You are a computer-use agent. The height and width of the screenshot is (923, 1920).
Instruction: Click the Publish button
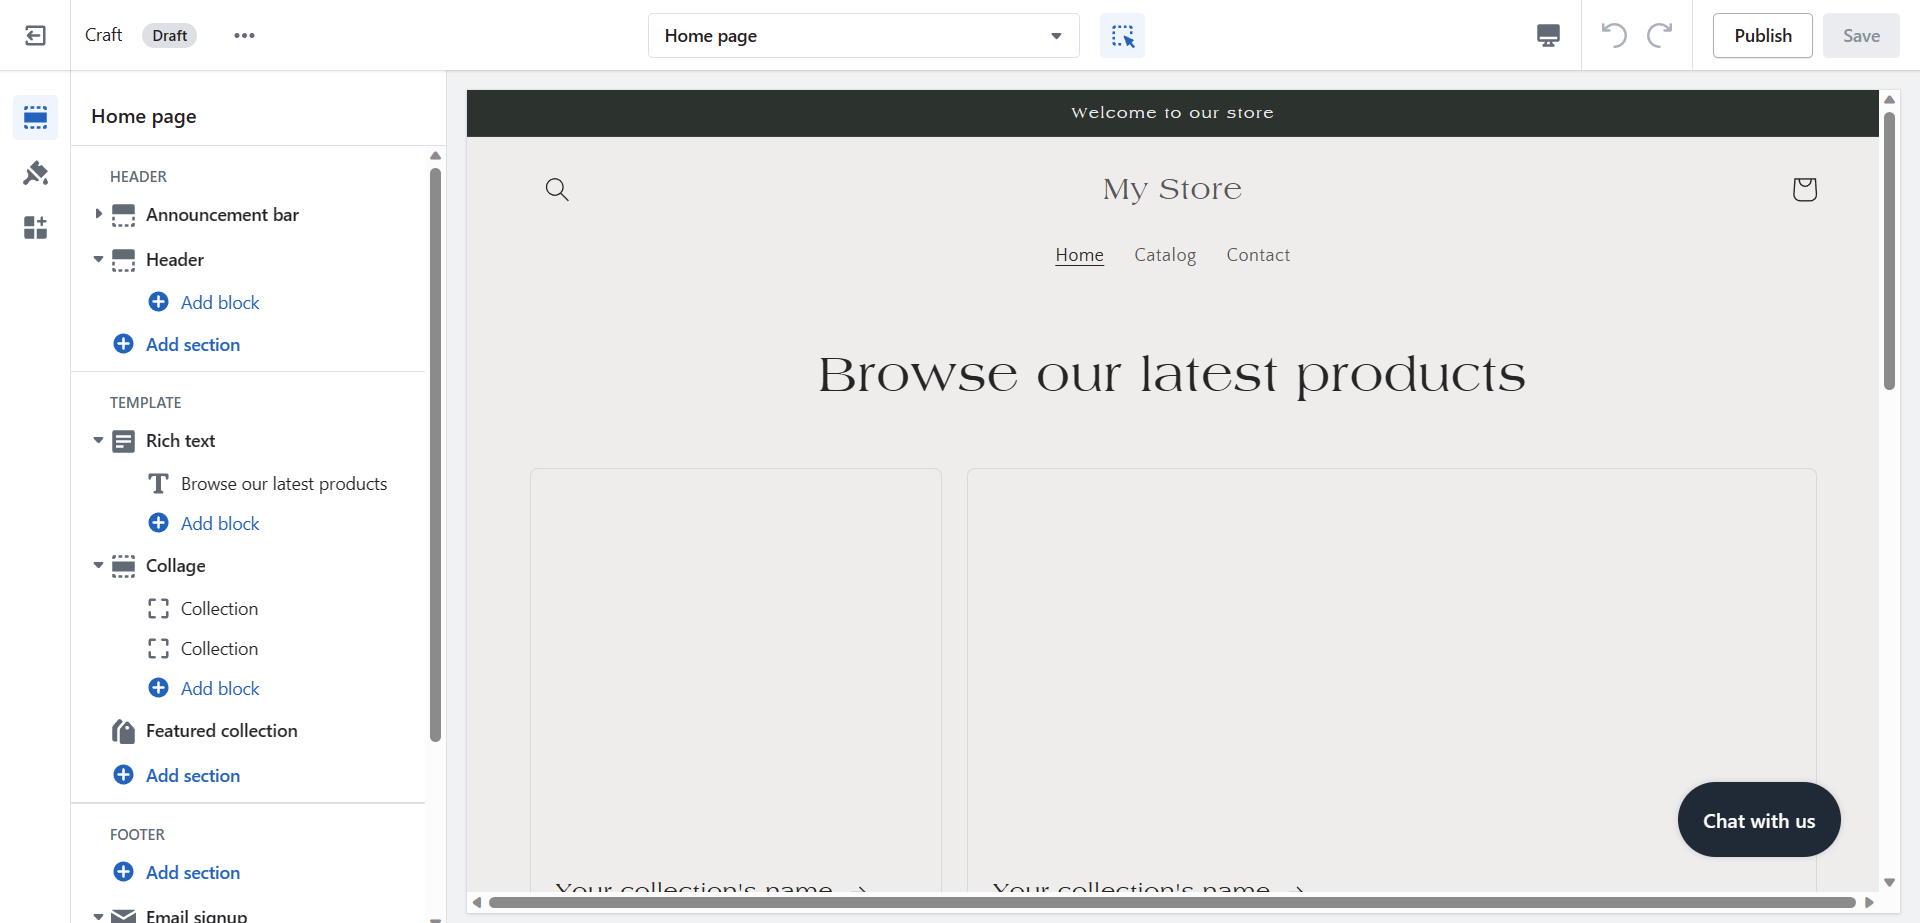[x=1763, y=36]
